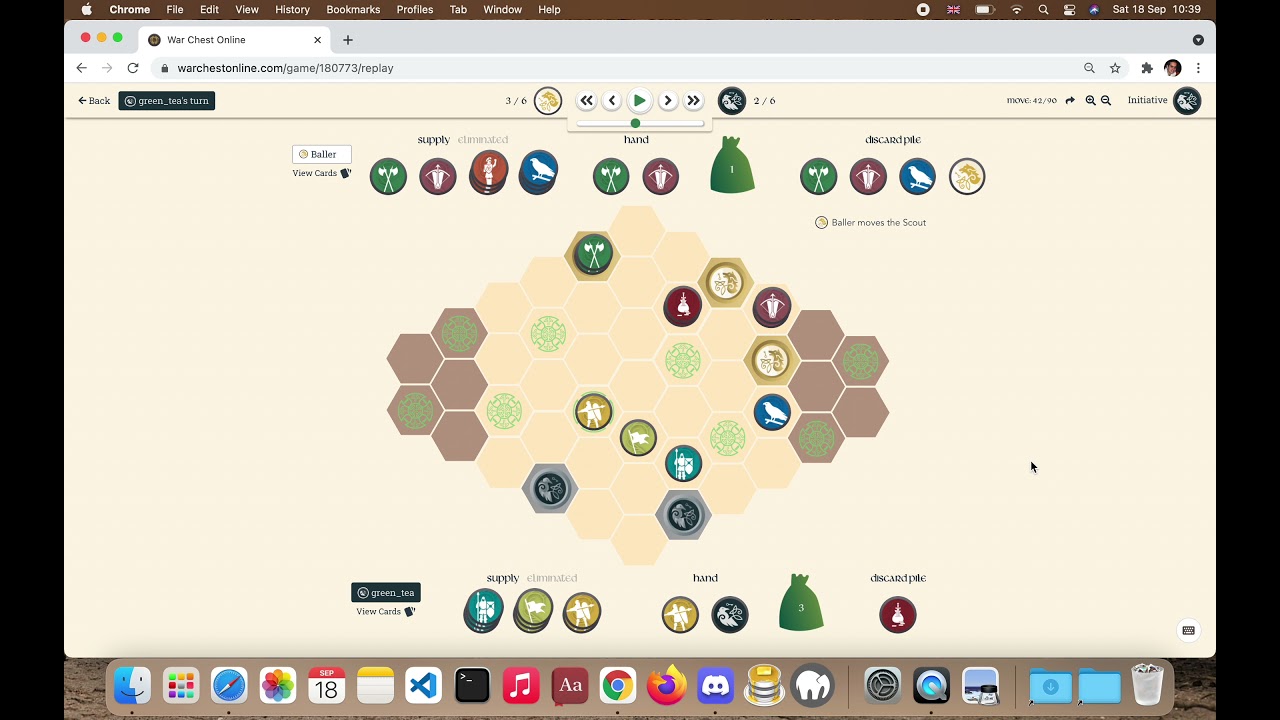Select the green_tea player name tag
Viewport: 1280px width, 720px height.
click(385, 592)
